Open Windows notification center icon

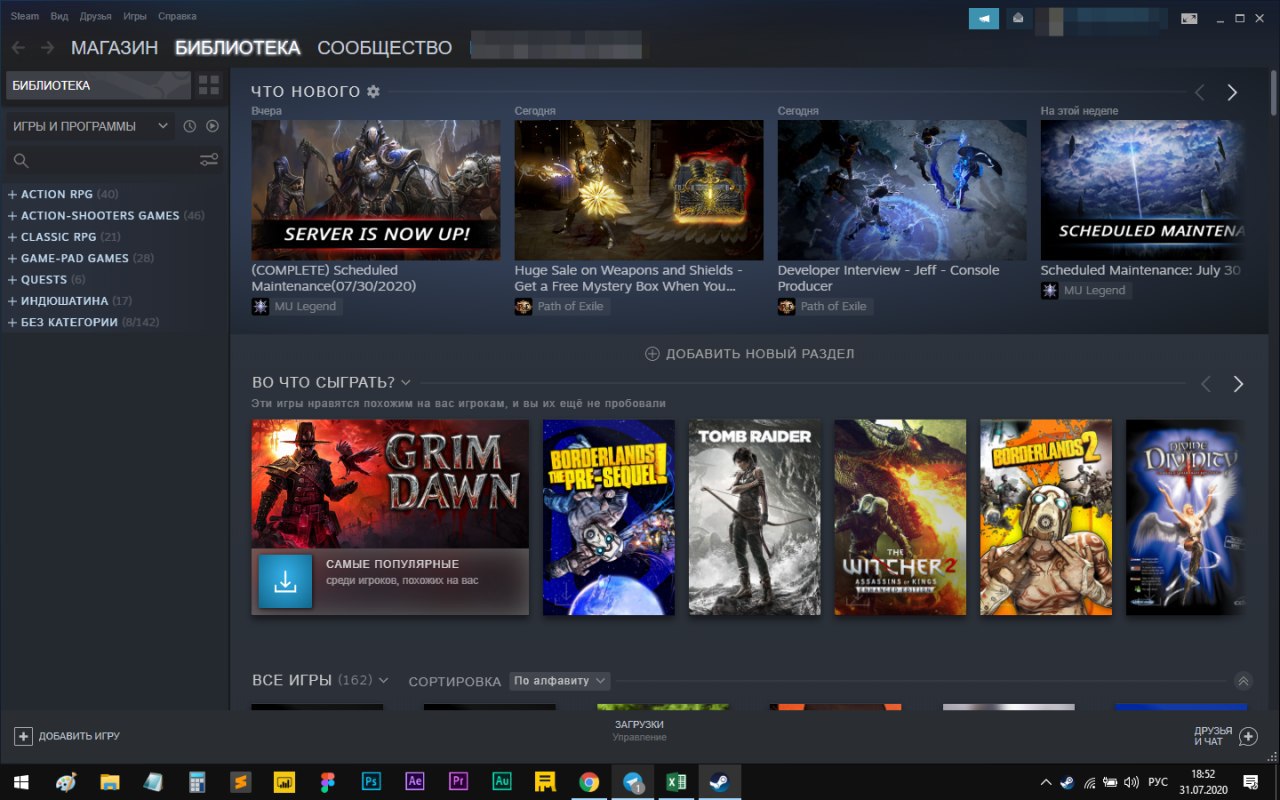pyautogui.click(x=1250, y=782)
